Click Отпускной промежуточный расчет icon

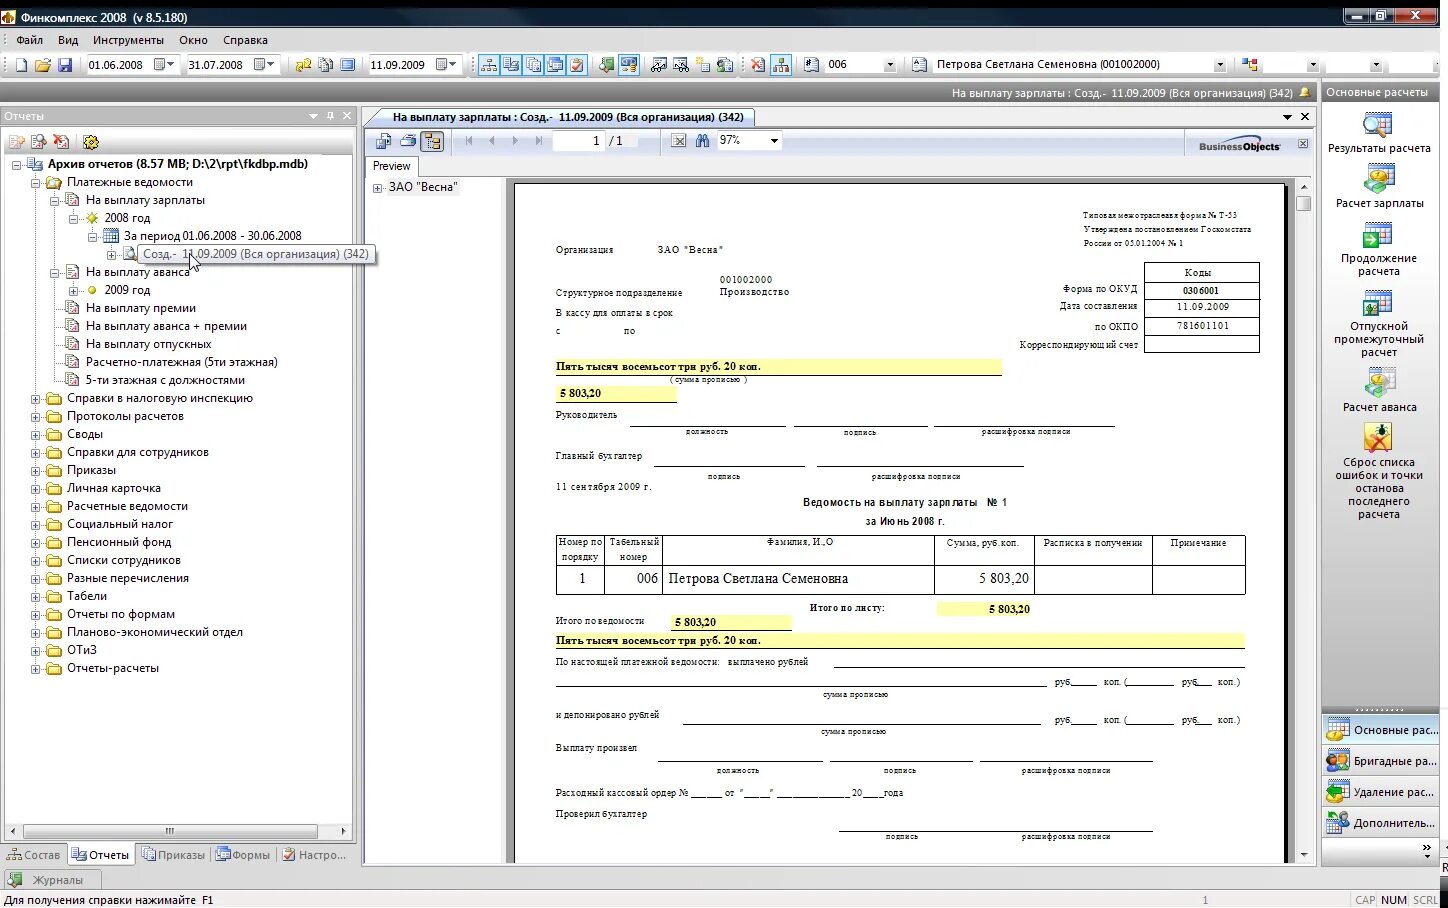click(1378, 303)
